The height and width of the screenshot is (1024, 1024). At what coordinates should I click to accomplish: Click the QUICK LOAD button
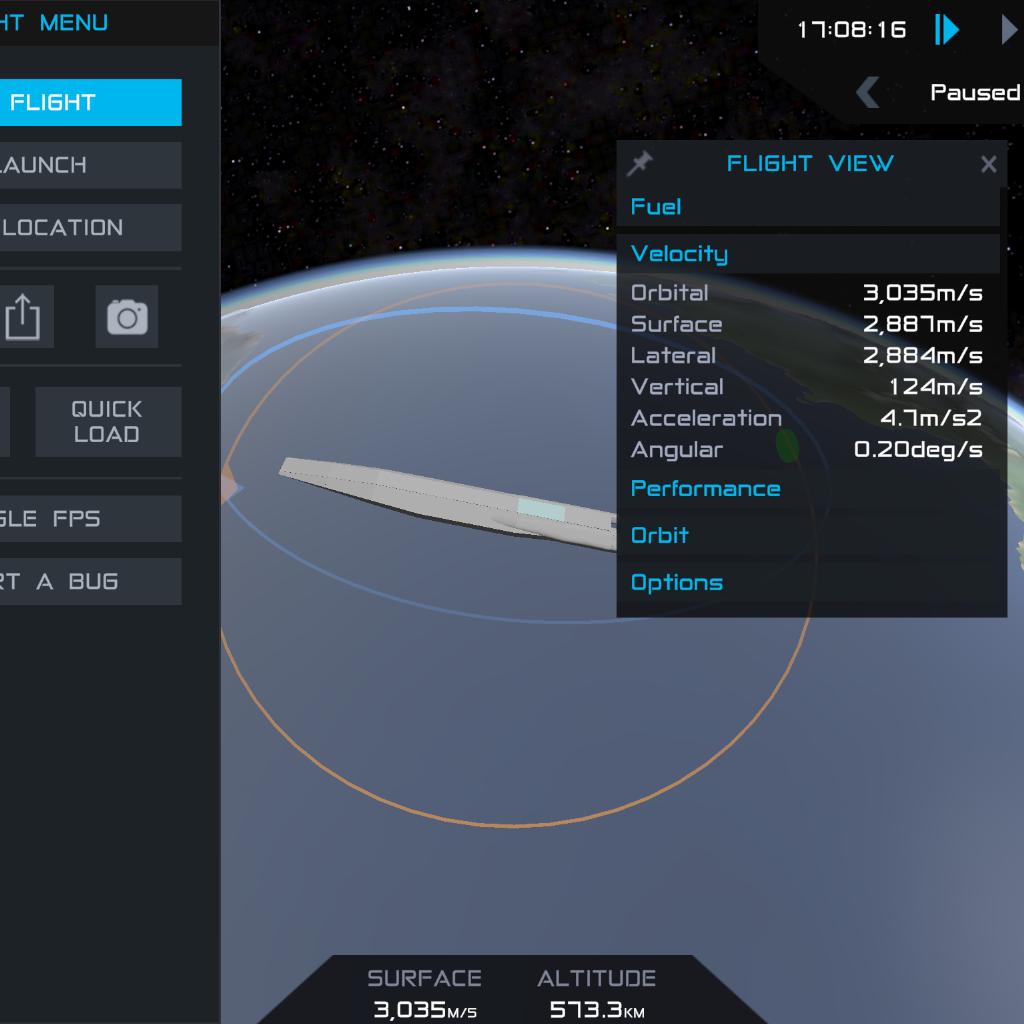point(108,421)
